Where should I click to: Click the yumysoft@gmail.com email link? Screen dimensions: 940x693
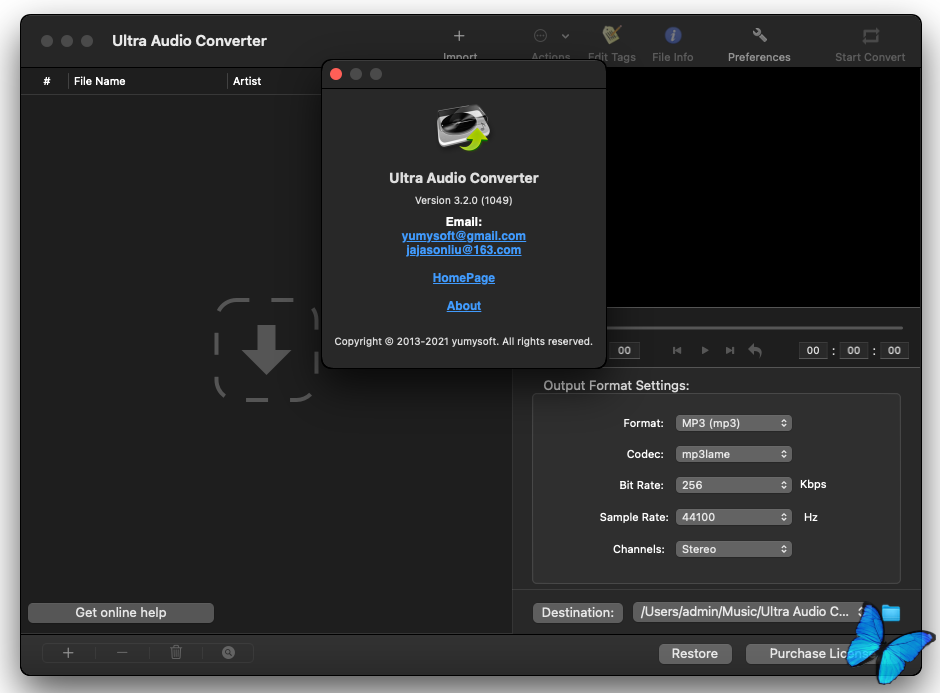[x=463, y=236]
